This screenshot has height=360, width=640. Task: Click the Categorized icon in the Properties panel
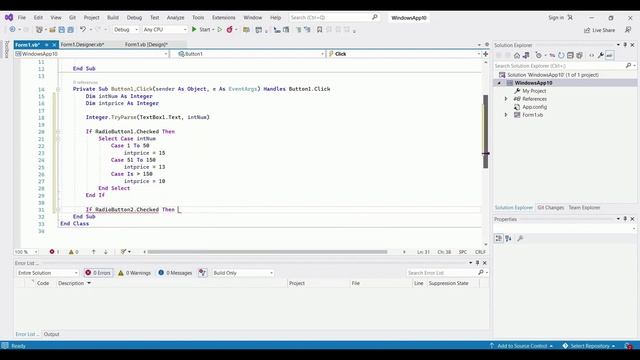pos(499,238)
